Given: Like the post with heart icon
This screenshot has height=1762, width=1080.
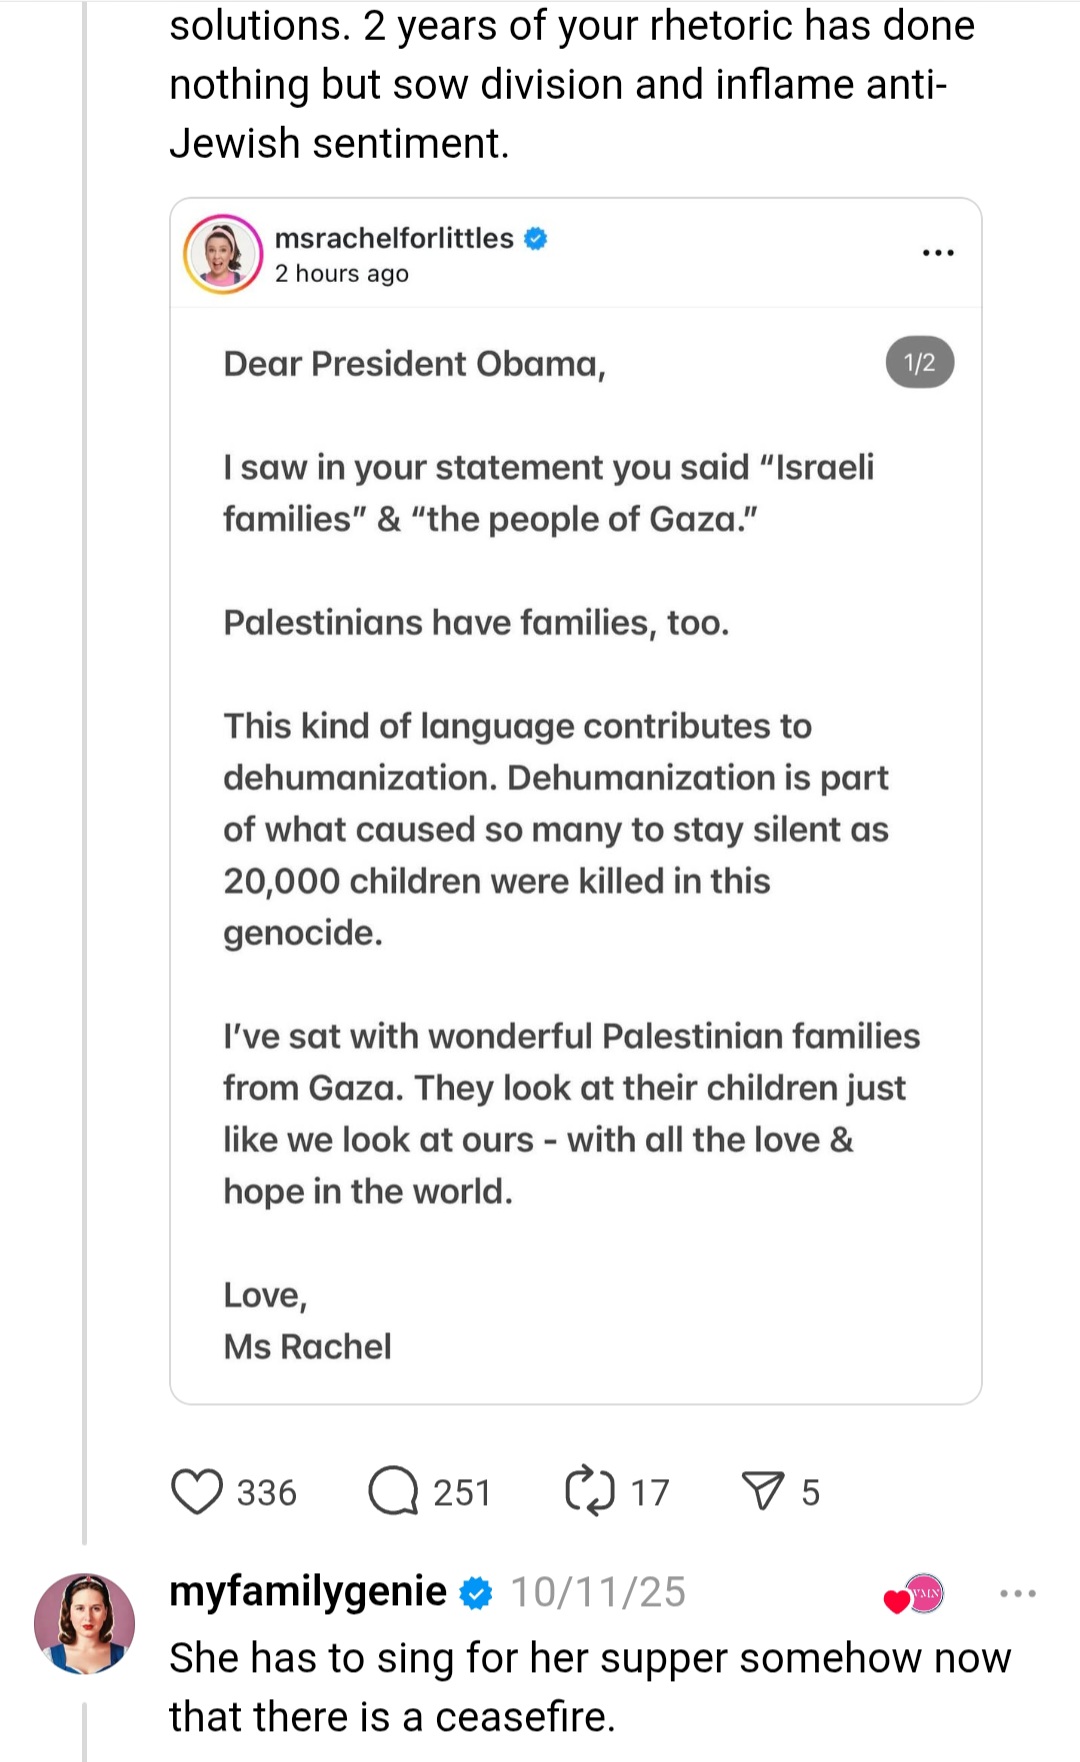Looking at the screenshot, I should [x=197, y=1491].
